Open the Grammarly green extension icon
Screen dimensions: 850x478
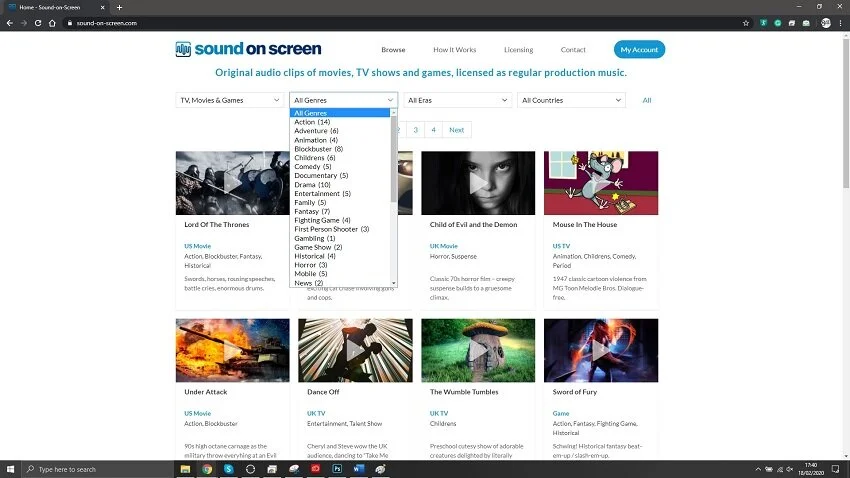[778, 23]
